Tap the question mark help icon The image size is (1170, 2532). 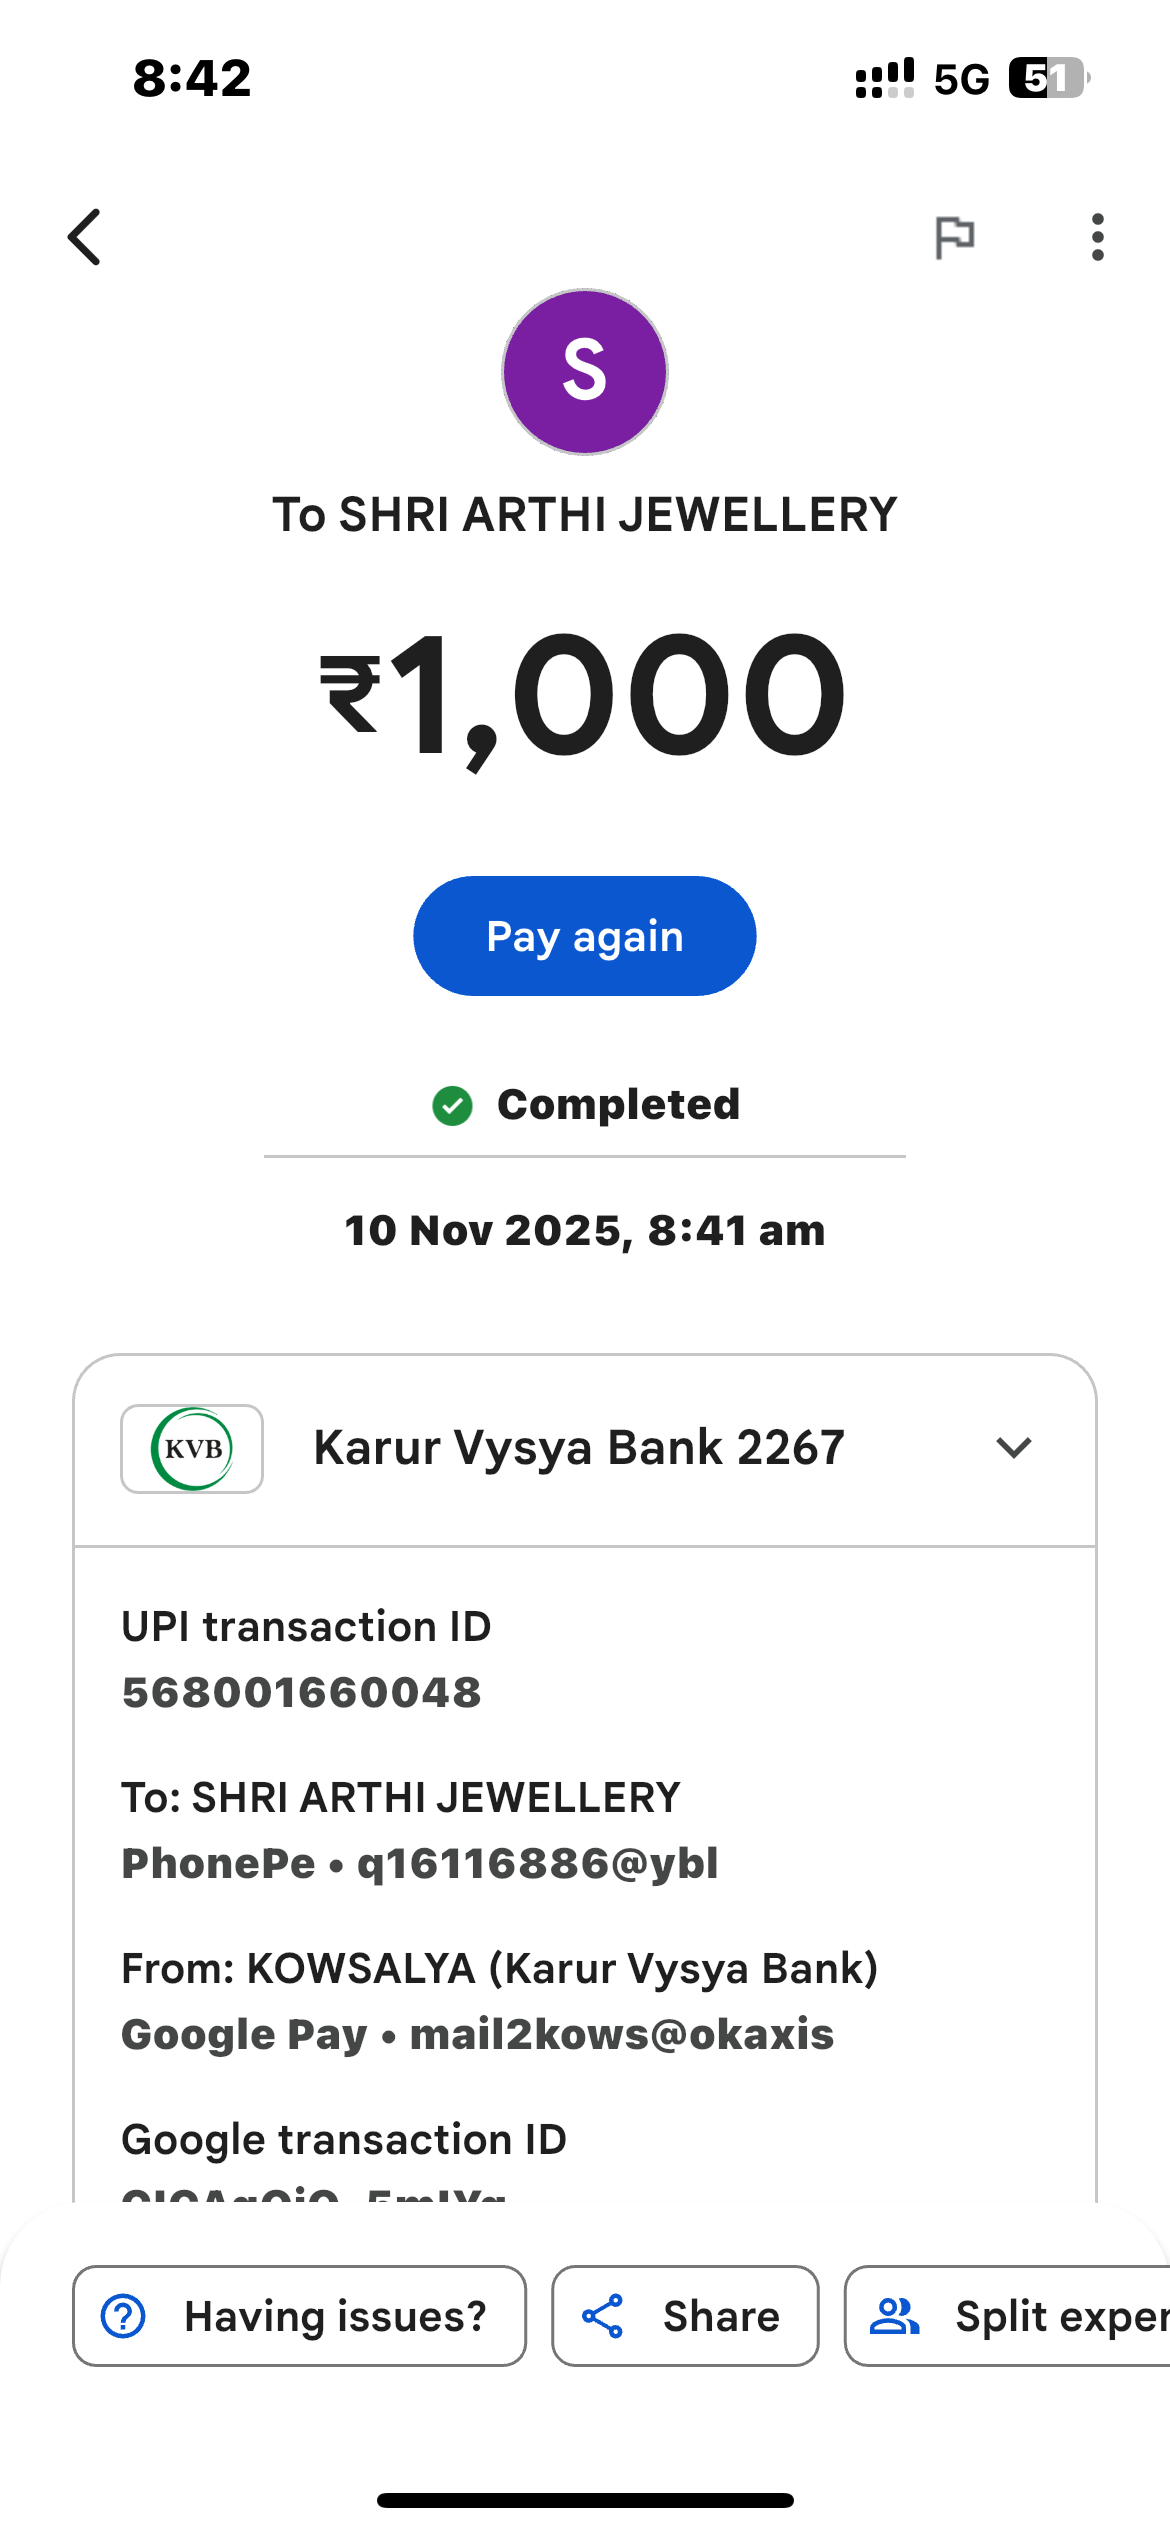pyautogui.click(x=124, y=2317)
